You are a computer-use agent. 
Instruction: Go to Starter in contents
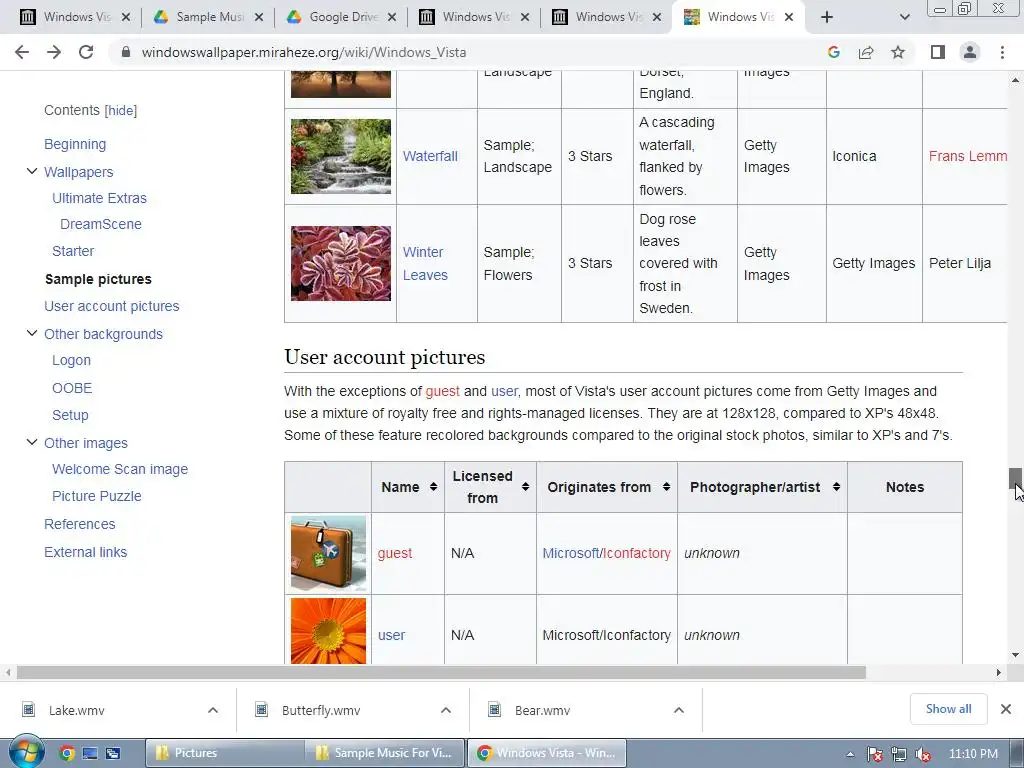(72, 251)
